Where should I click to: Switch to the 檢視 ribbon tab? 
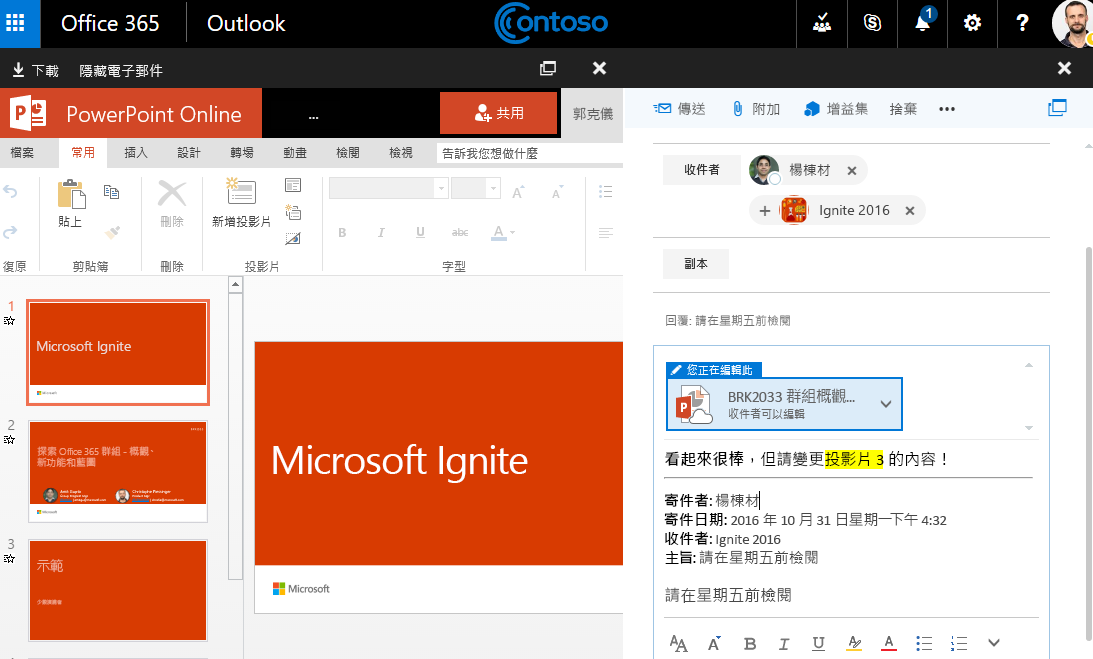pos(400,153)
